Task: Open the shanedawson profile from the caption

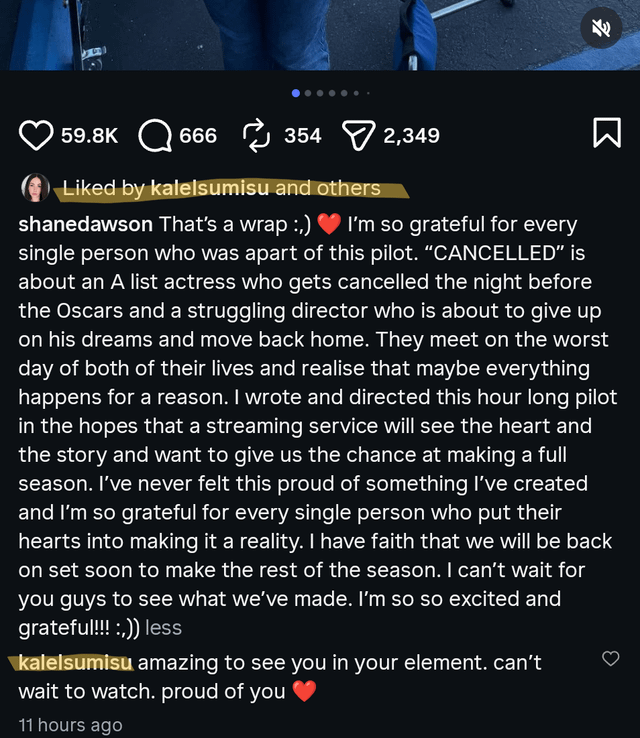Action: click(x=86, y=224)
